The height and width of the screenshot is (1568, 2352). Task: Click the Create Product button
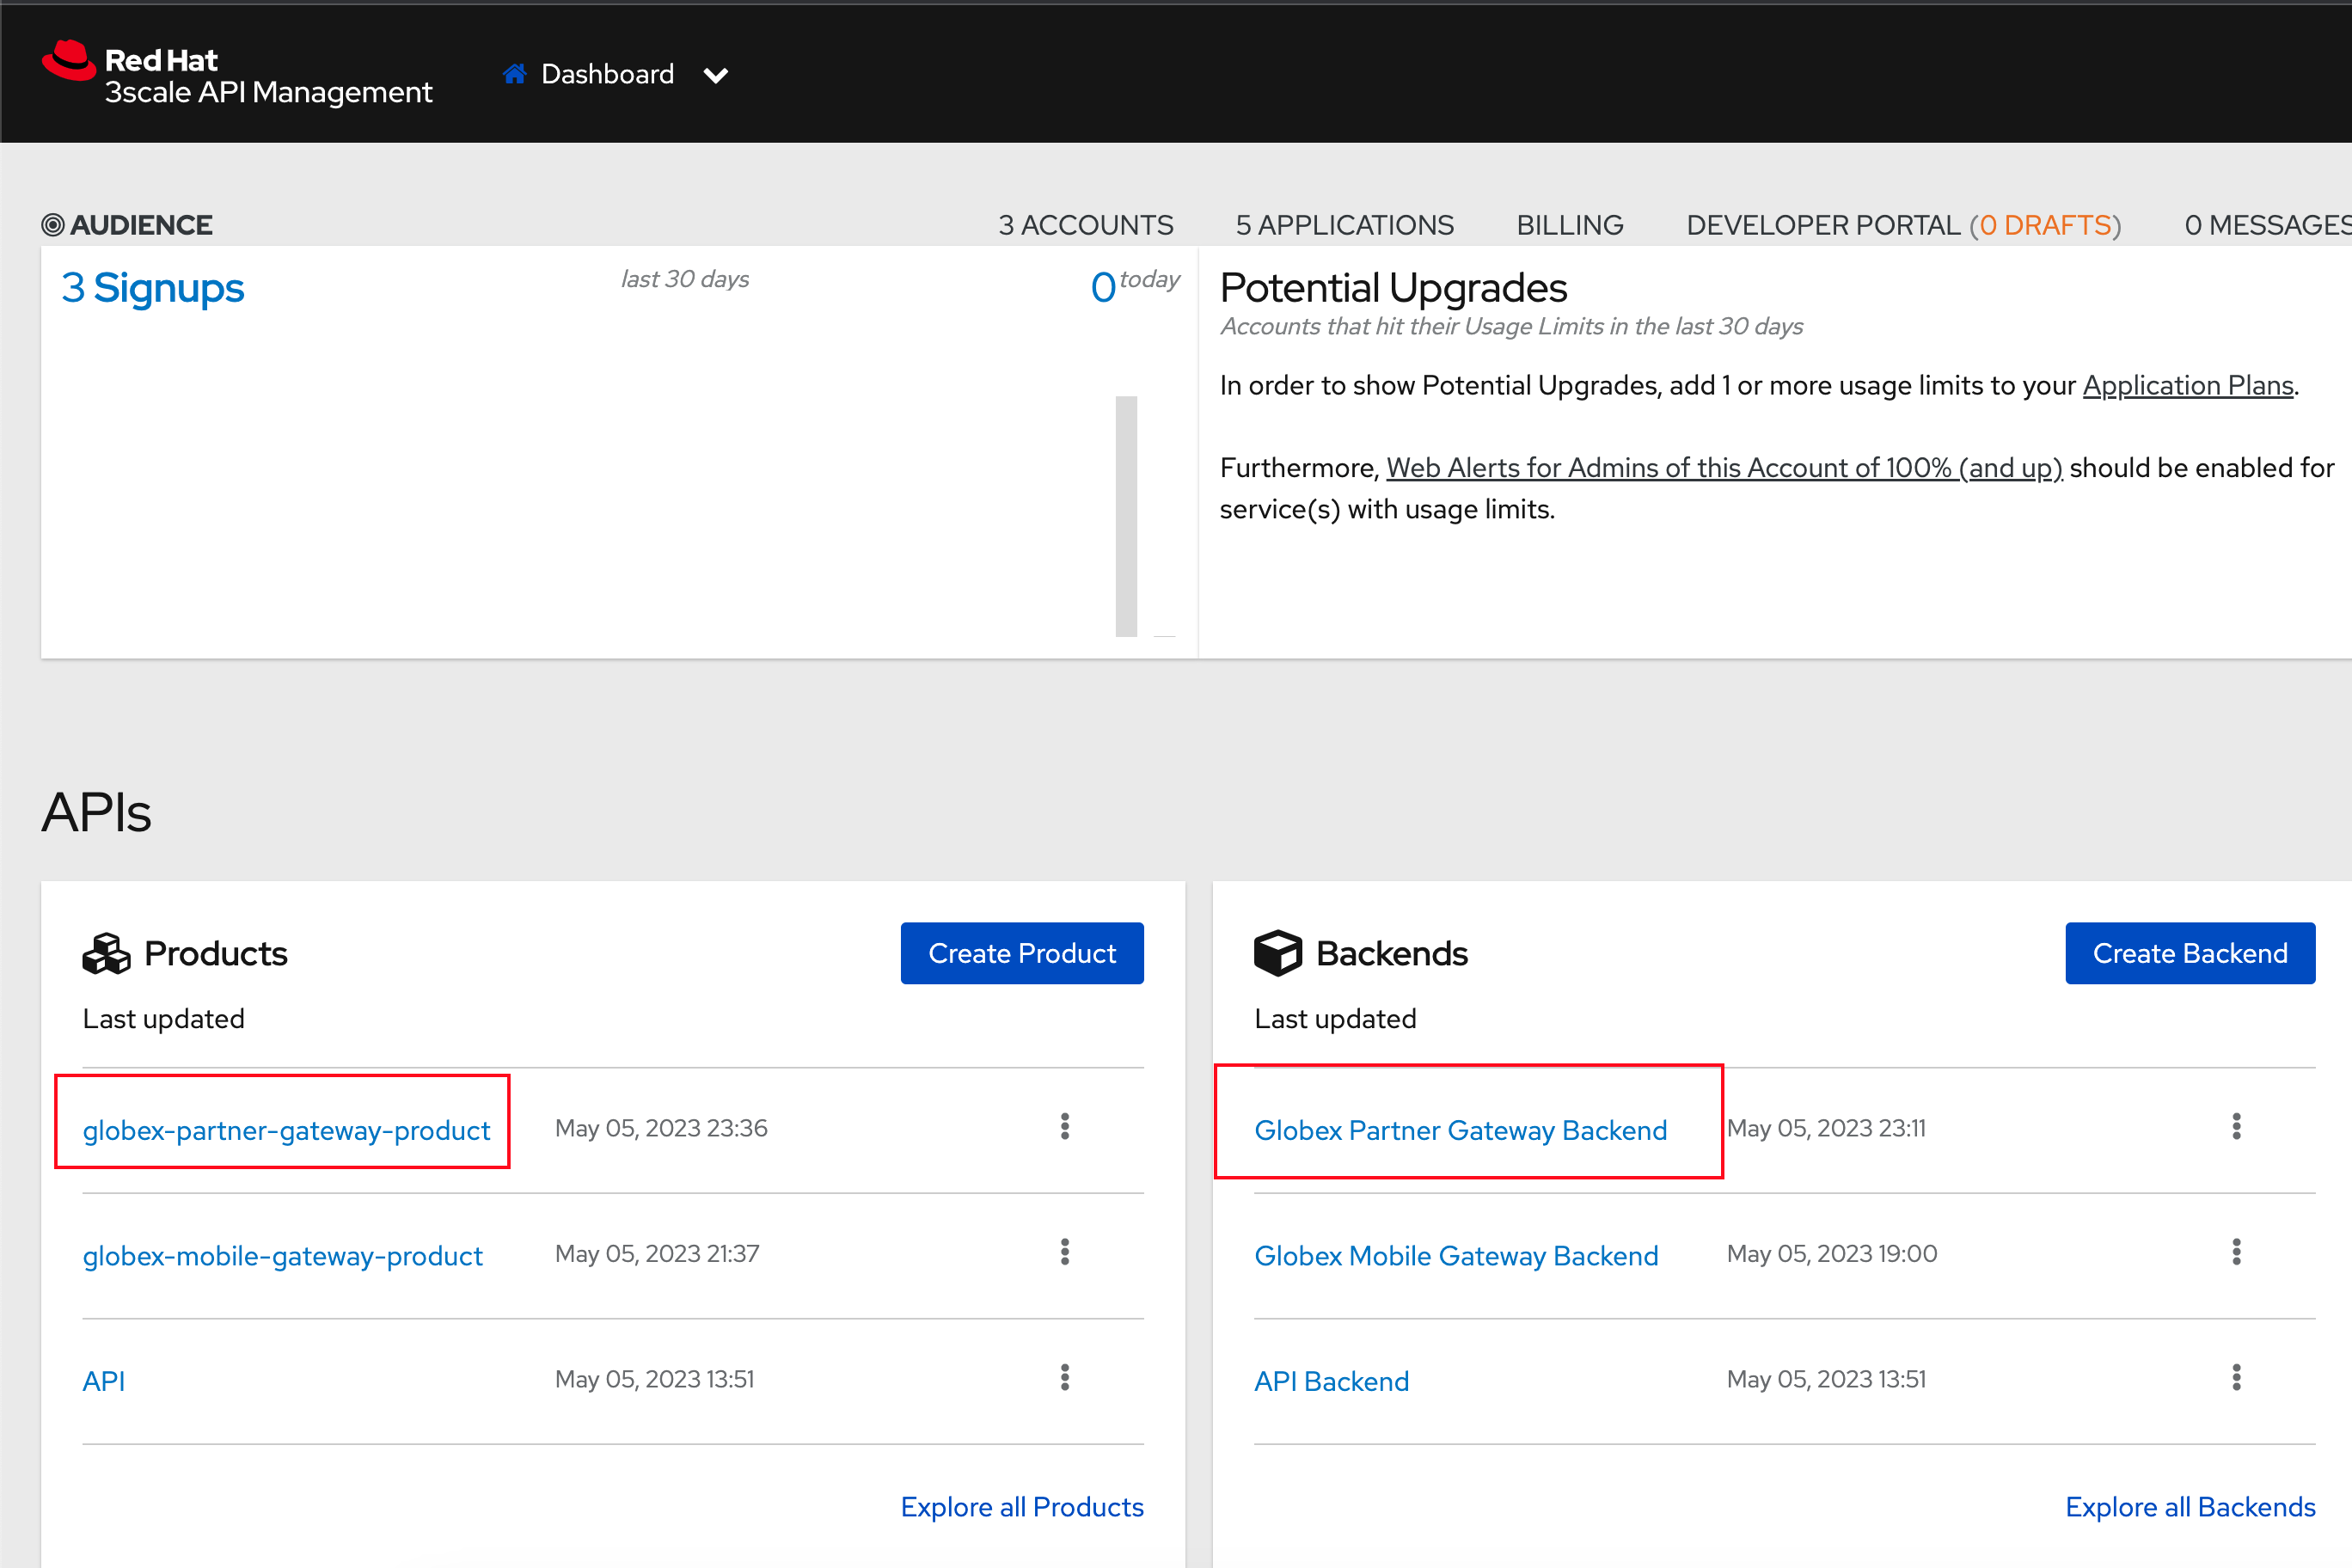point(1020,952)
